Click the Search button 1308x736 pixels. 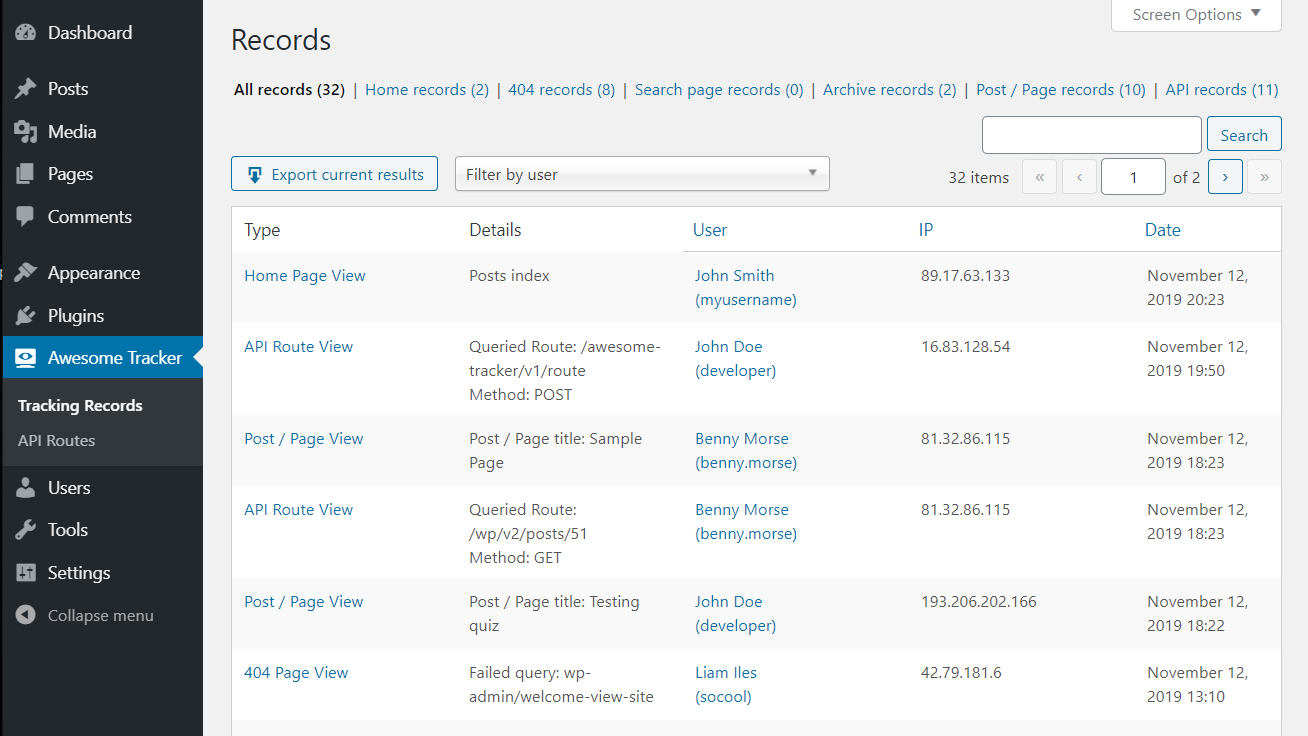[1244, 135]
